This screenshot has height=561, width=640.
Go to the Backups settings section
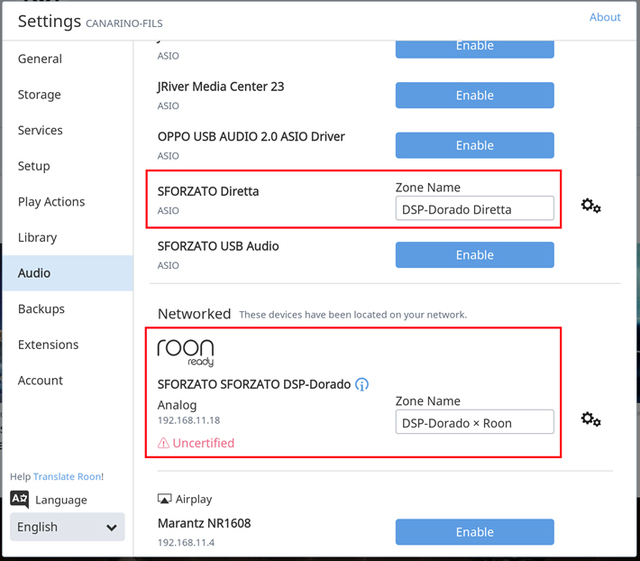pos(41,309)
